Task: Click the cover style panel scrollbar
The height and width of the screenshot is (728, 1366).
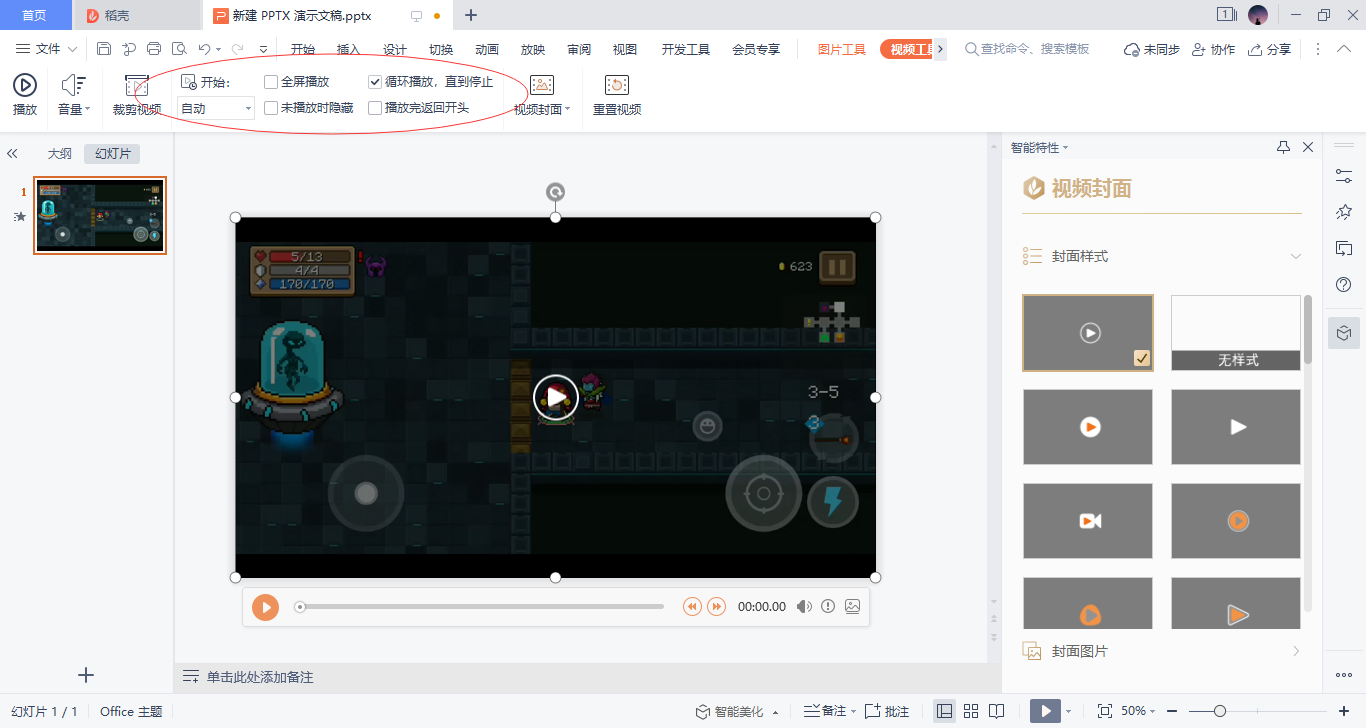Action: click(x=1307, y=330)
